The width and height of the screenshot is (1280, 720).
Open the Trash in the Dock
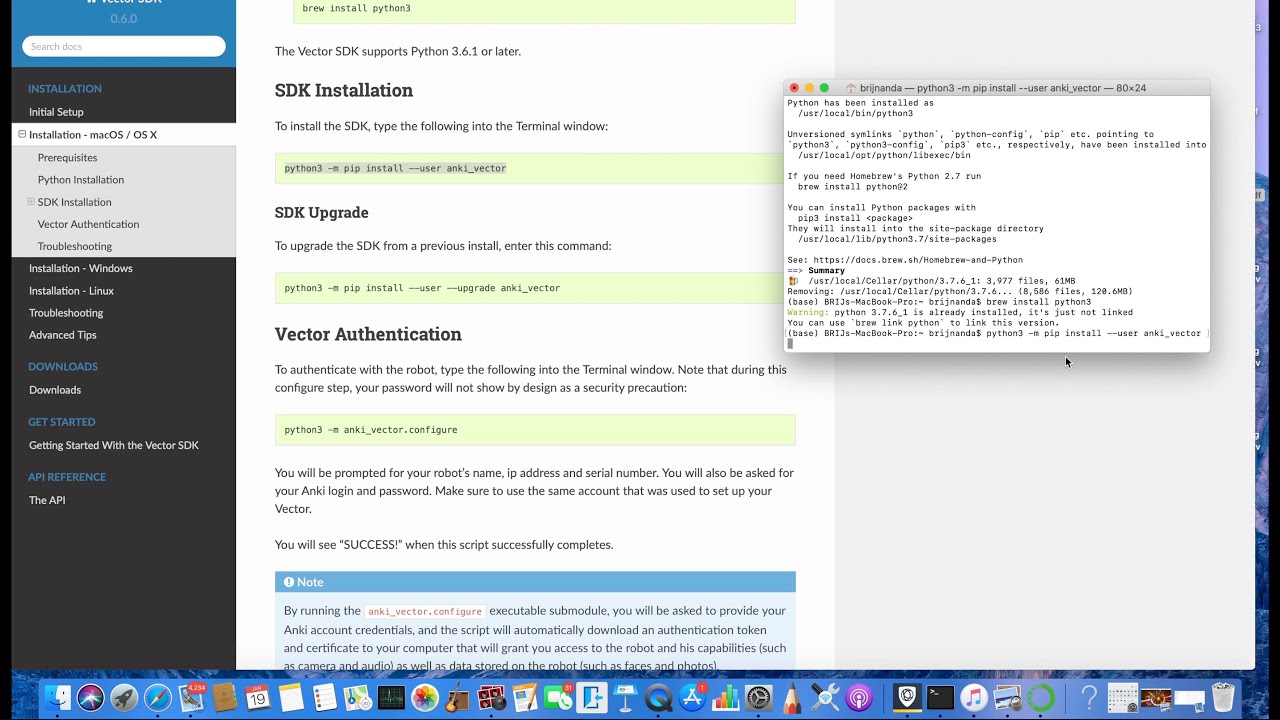coord(1223,697)
